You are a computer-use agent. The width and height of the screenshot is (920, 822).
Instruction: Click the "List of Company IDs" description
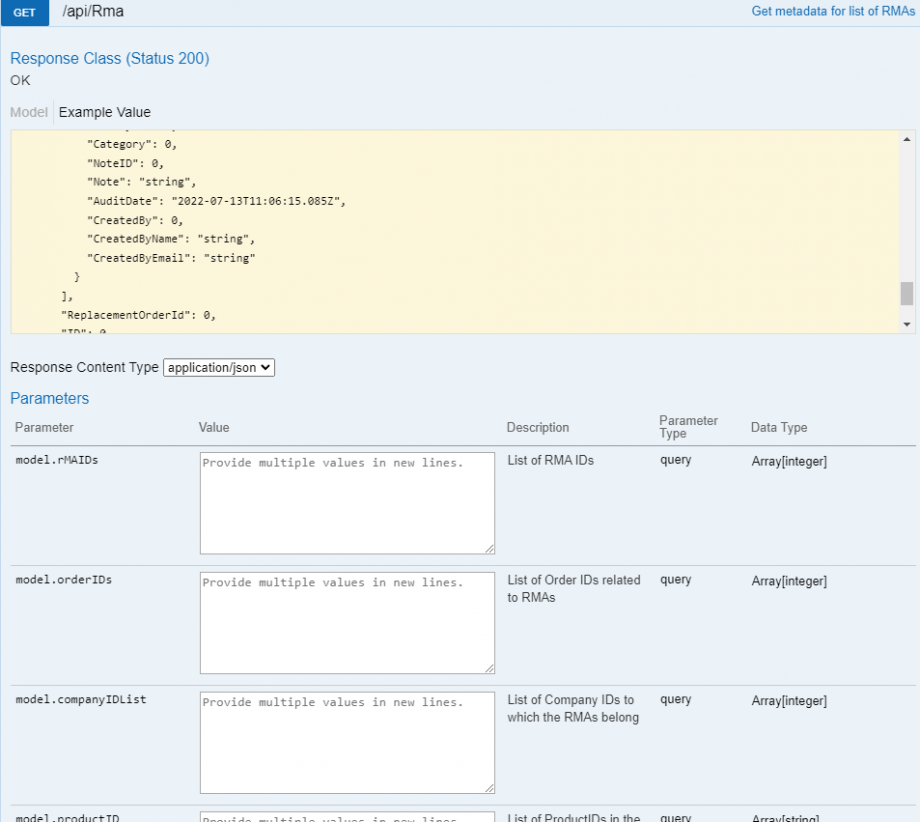click(x=573, y=708)
